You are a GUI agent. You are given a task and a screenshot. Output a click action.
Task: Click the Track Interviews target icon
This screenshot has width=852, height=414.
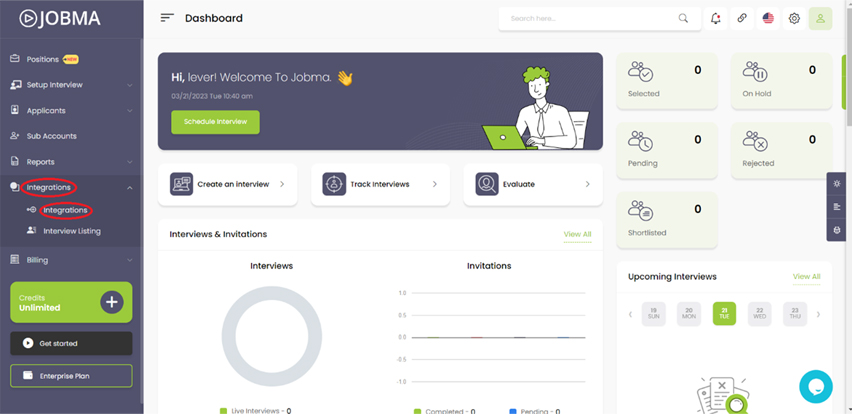click(334, 184)
